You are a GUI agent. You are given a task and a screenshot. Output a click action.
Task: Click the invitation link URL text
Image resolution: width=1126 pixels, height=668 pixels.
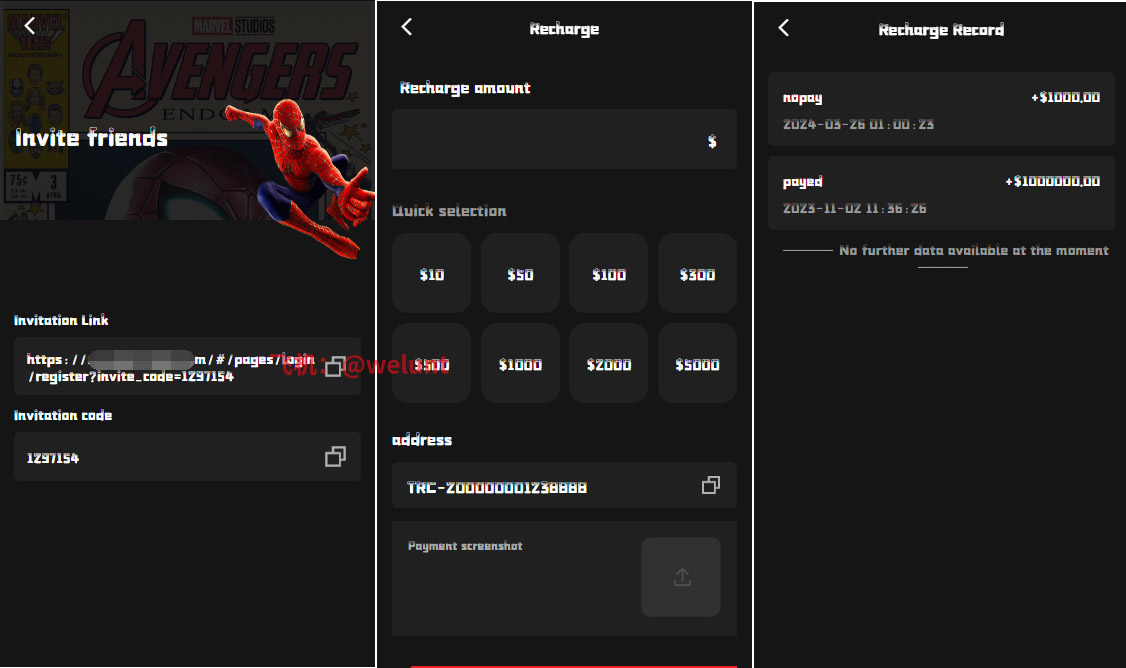click(x=170, y=368)
